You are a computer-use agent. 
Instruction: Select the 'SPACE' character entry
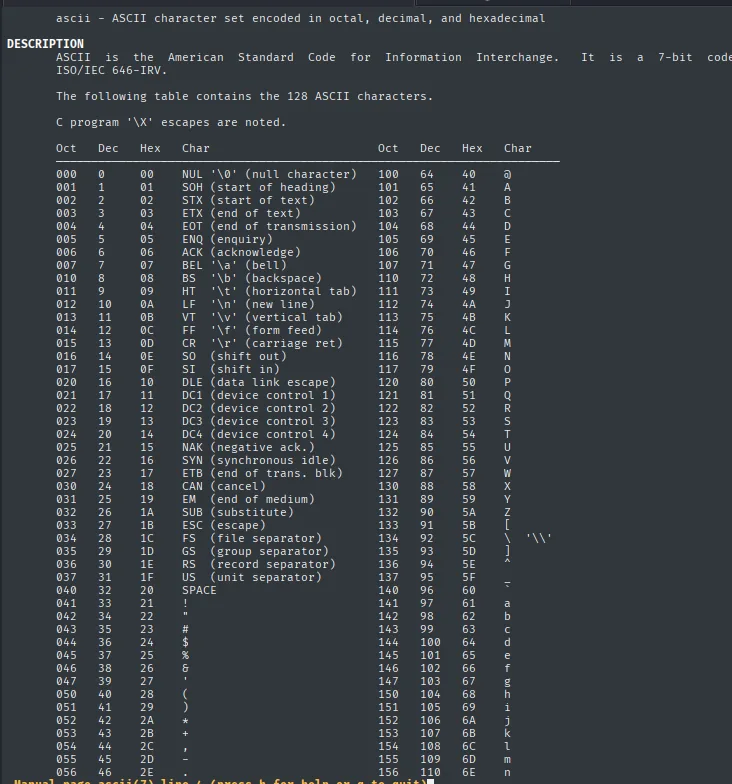click(200, 590)
